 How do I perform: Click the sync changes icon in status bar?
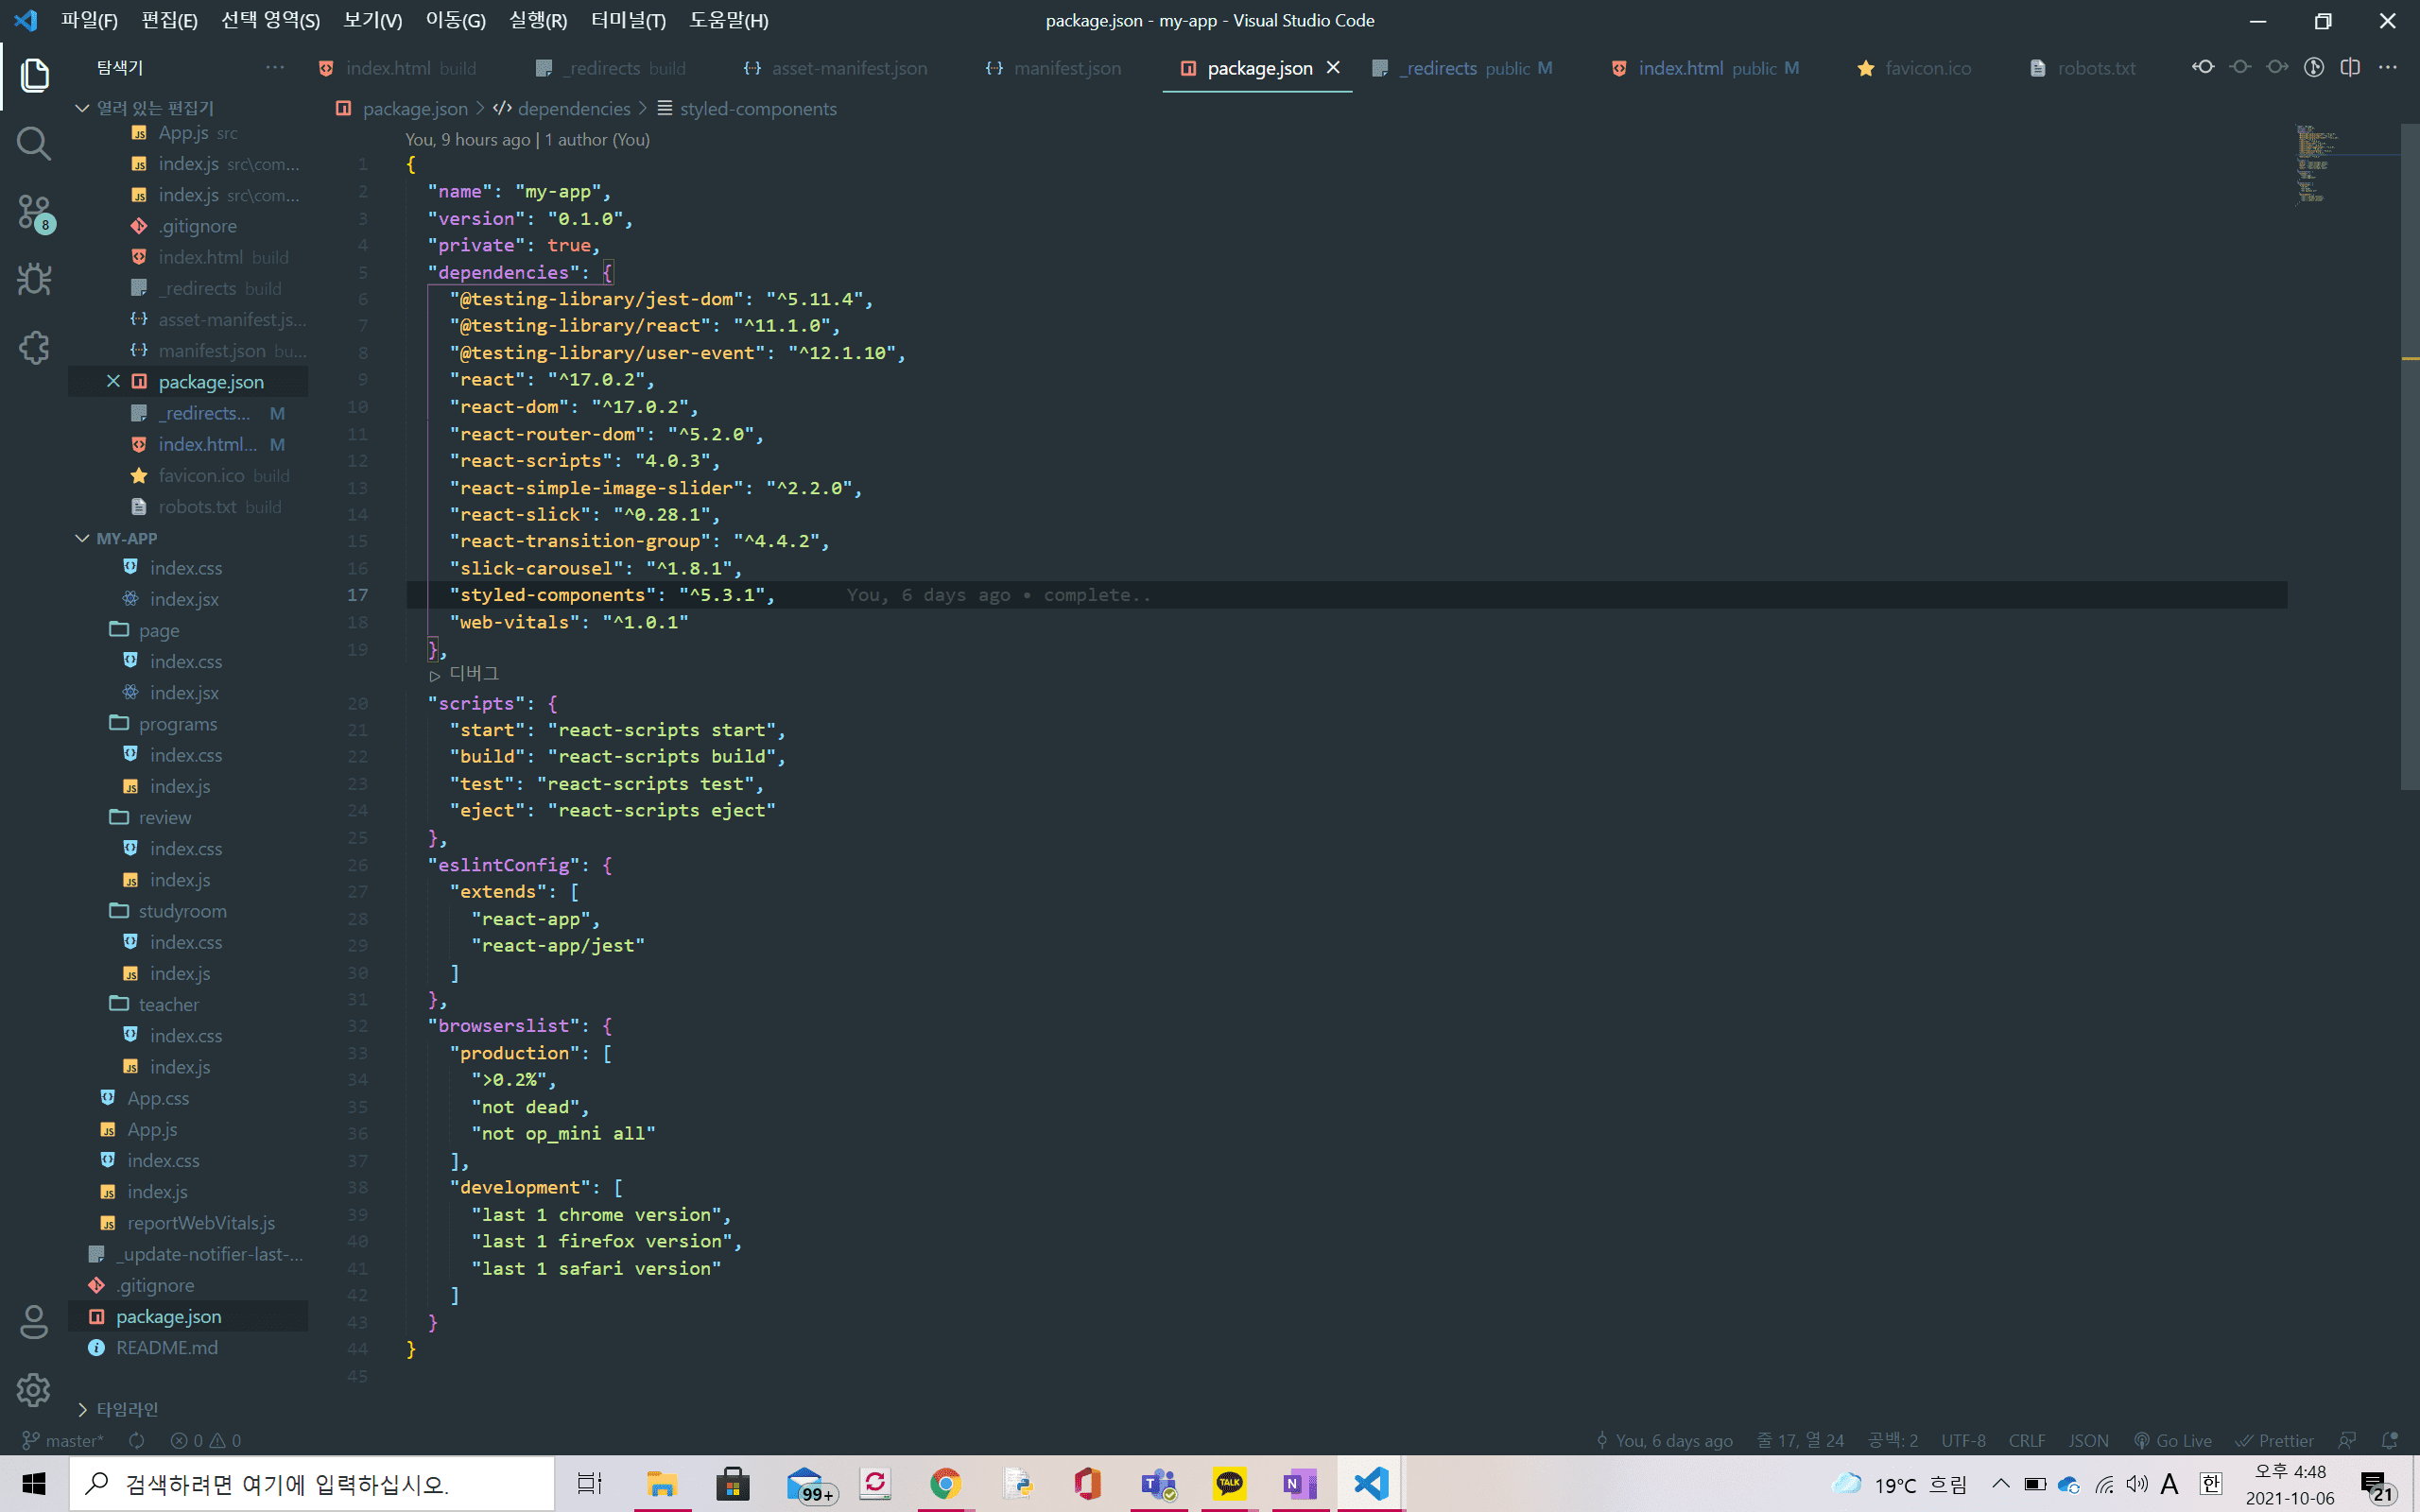coord(137,1440)
